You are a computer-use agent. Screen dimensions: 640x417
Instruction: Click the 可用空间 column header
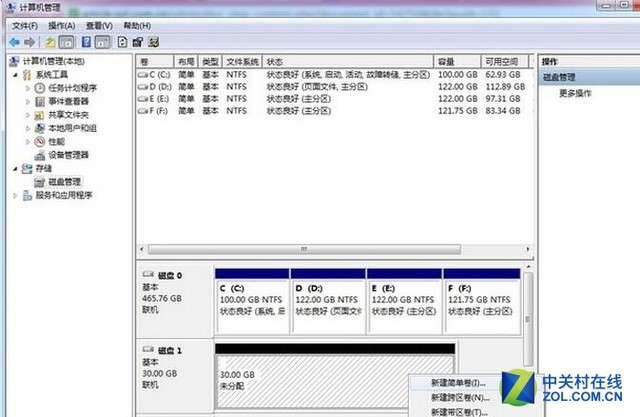tap(500, 61)
